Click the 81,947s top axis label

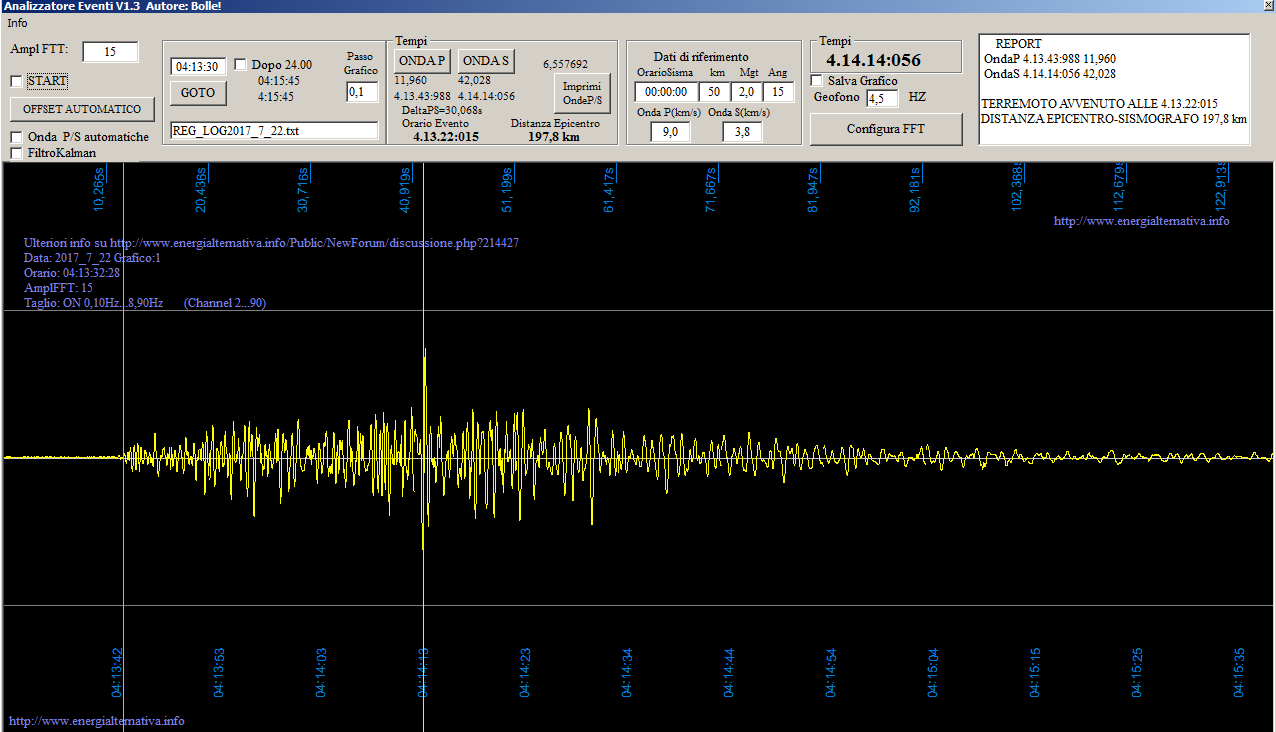tap(813, 190)
